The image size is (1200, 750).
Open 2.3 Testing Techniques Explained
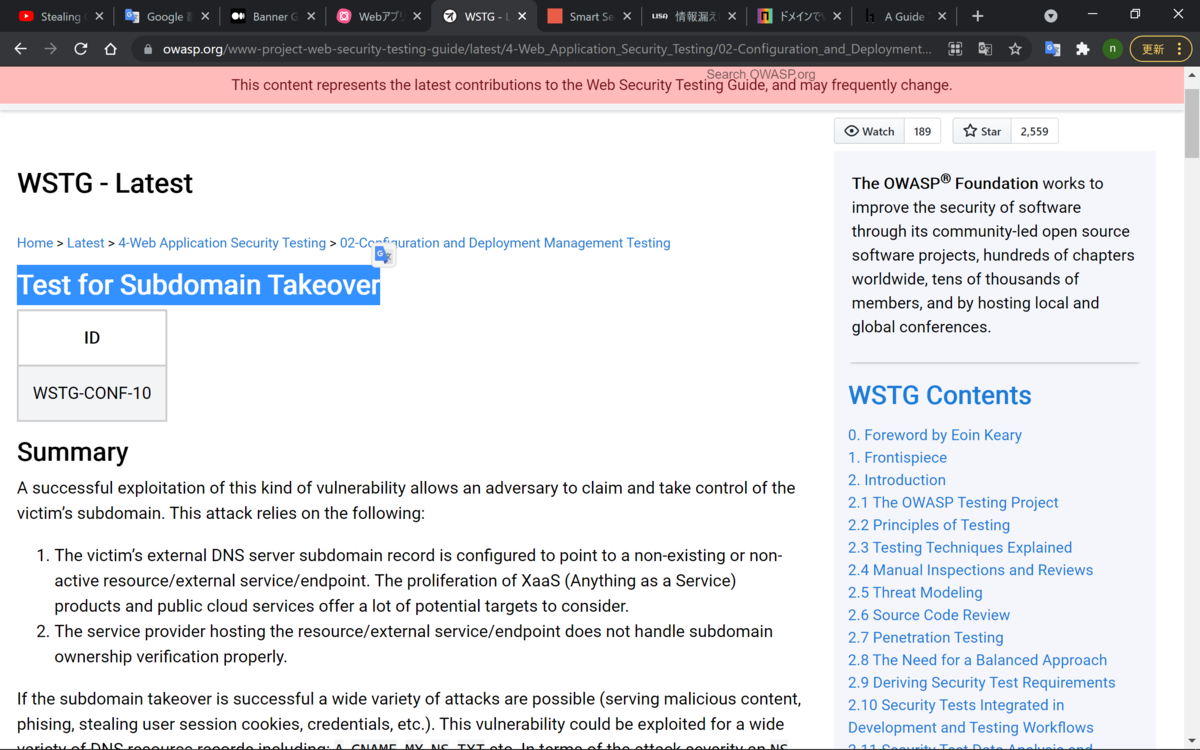pos(960,547)
